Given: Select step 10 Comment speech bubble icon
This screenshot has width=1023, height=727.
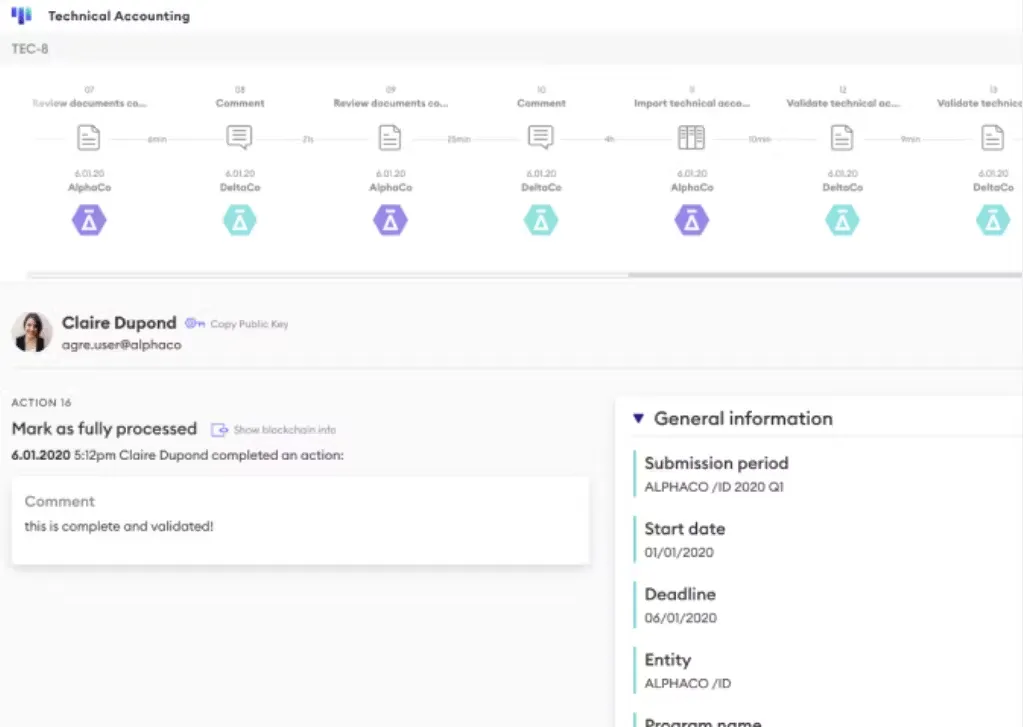Looking at the screenshot, I should [x=541, y=137].
